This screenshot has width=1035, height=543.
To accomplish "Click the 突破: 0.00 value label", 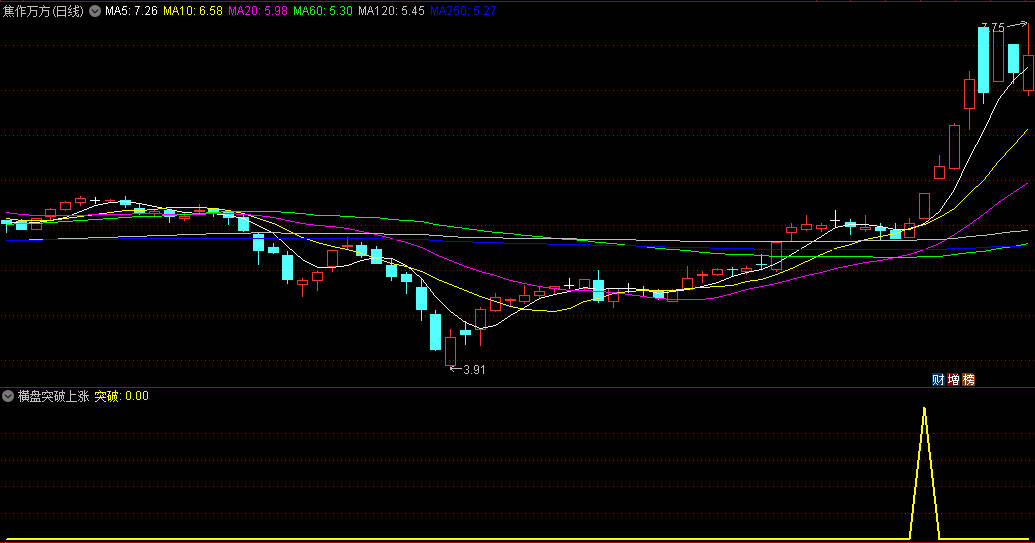I will 121,396.
